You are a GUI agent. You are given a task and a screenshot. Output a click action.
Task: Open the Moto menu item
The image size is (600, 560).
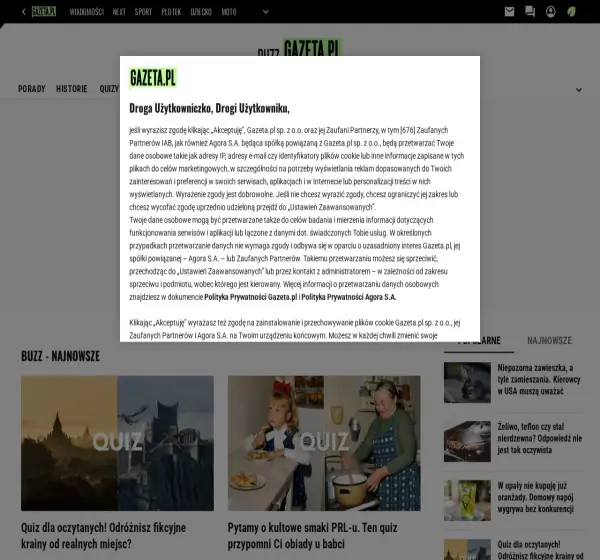pos(229,12)
